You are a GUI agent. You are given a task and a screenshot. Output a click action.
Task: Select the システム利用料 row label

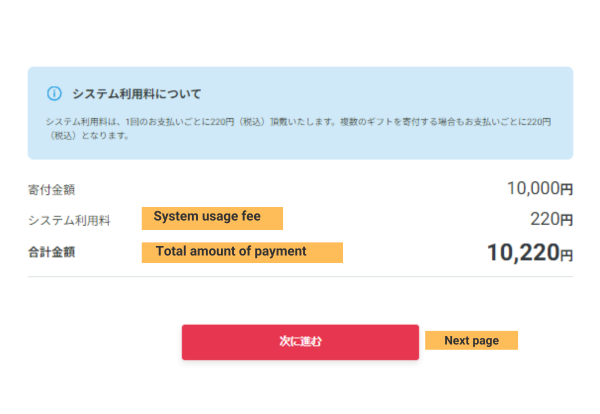click(70, 220)
